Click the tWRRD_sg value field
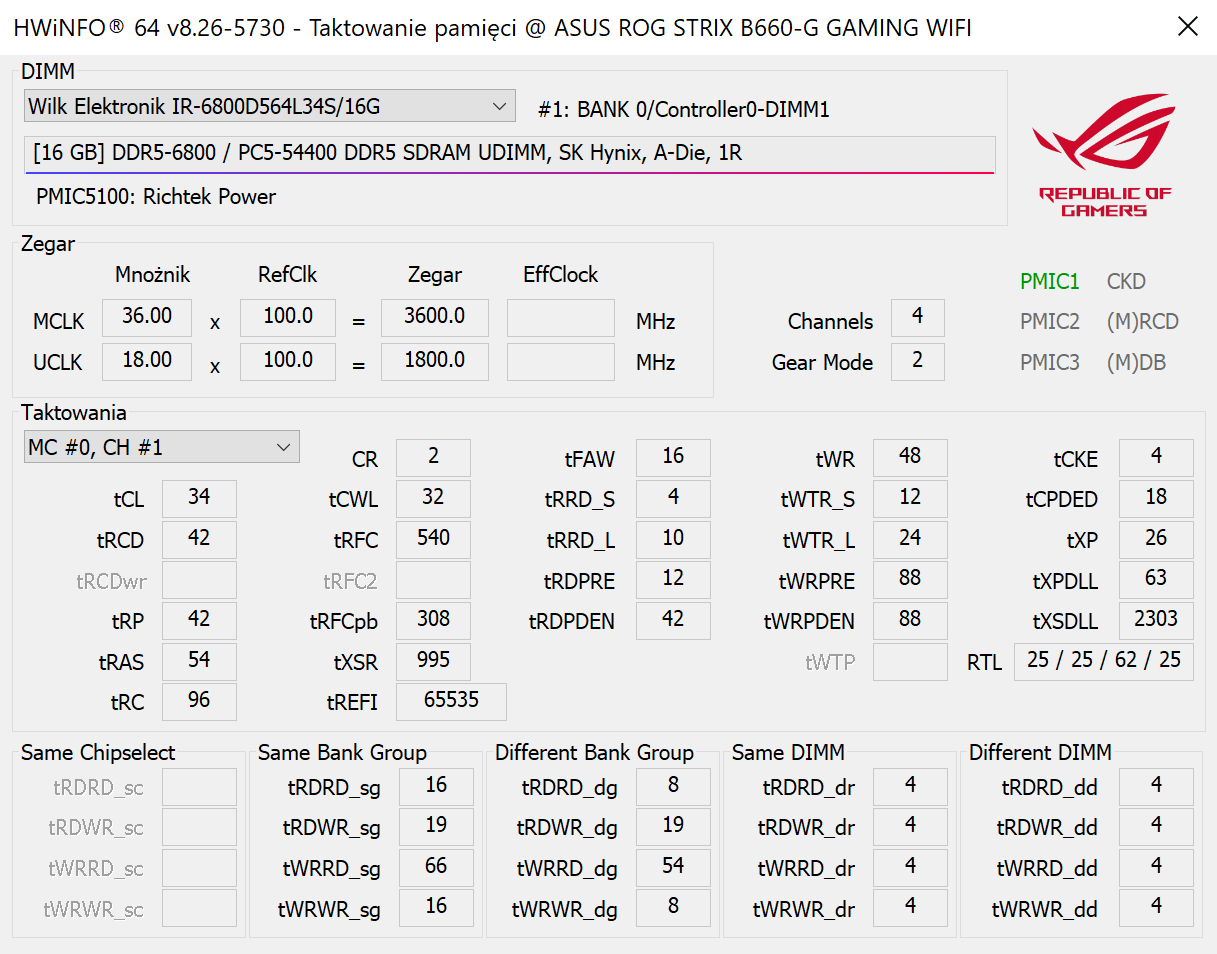This screenshot has height=954, width=1217. point(436,867)
